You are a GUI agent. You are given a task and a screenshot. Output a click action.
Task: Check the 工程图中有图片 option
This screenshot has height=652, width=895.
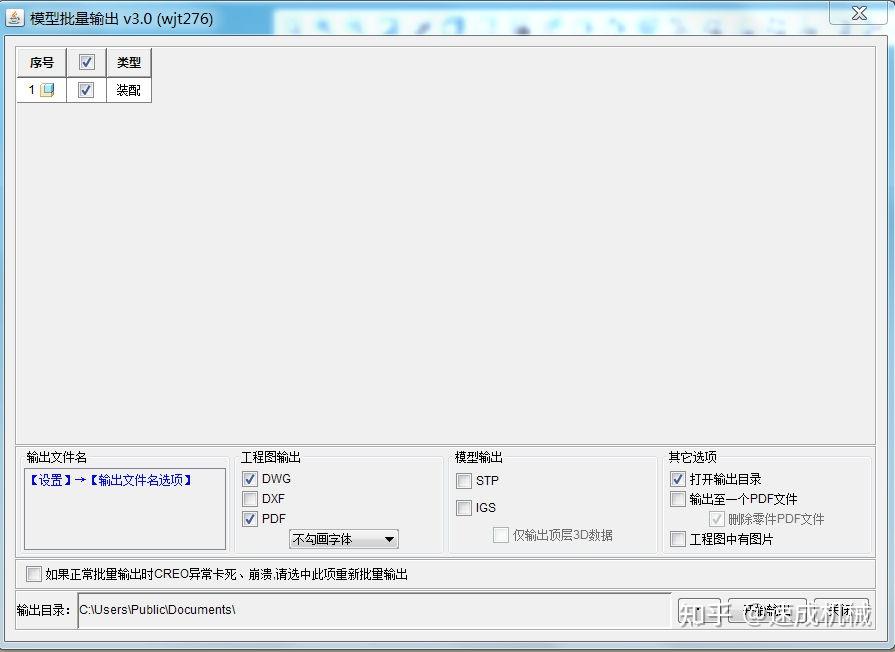point(678,539)
